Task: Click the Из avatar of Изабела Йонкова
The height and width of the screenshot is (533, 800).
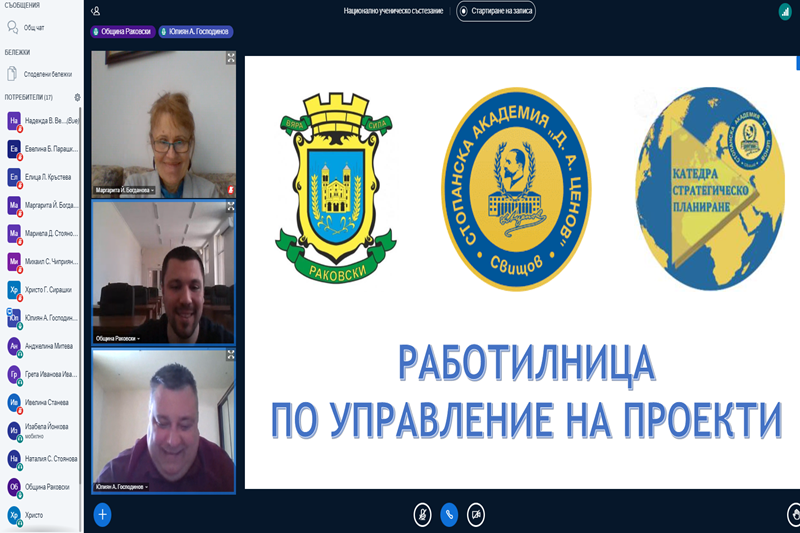Action: pos(14,430)
